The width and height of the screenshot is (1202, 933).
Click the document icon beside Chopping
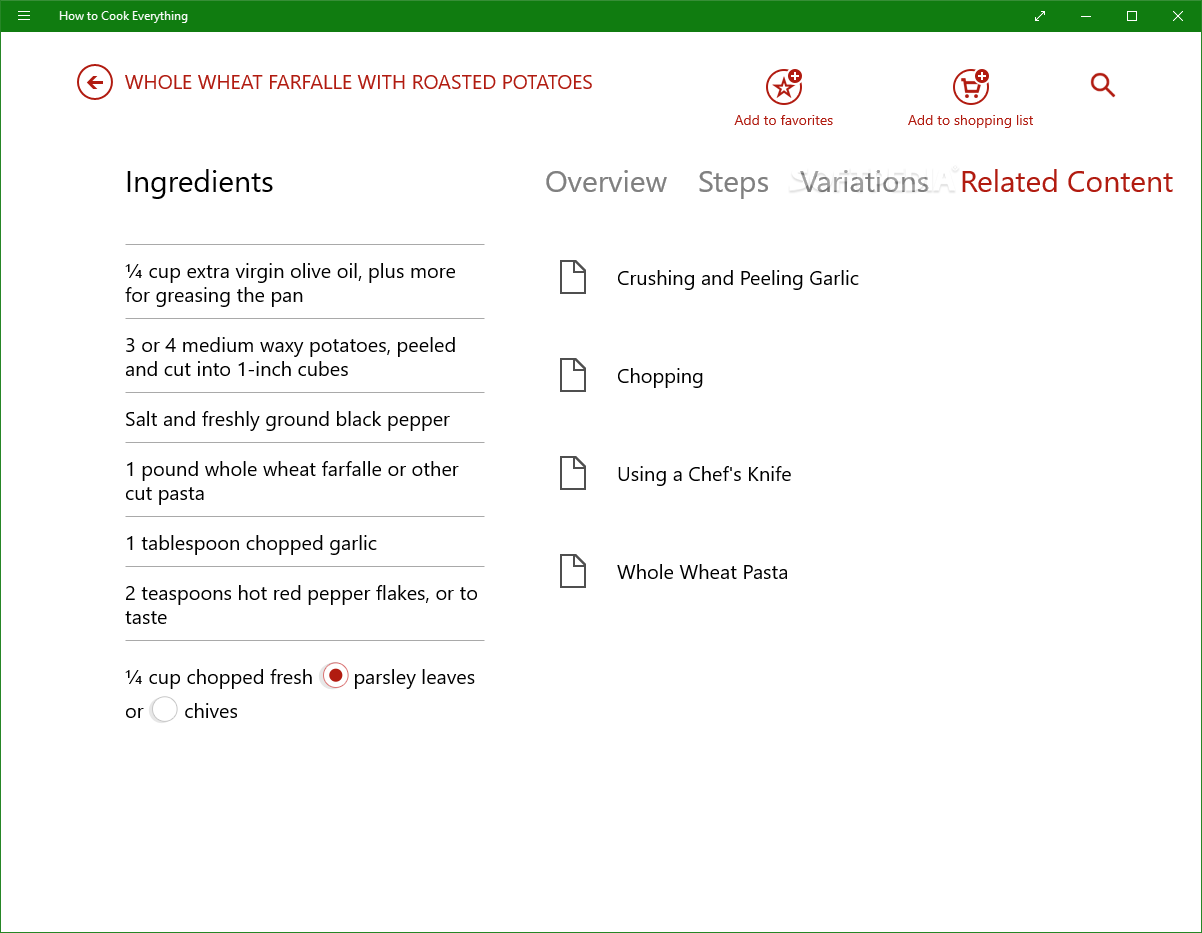[572, 375]
